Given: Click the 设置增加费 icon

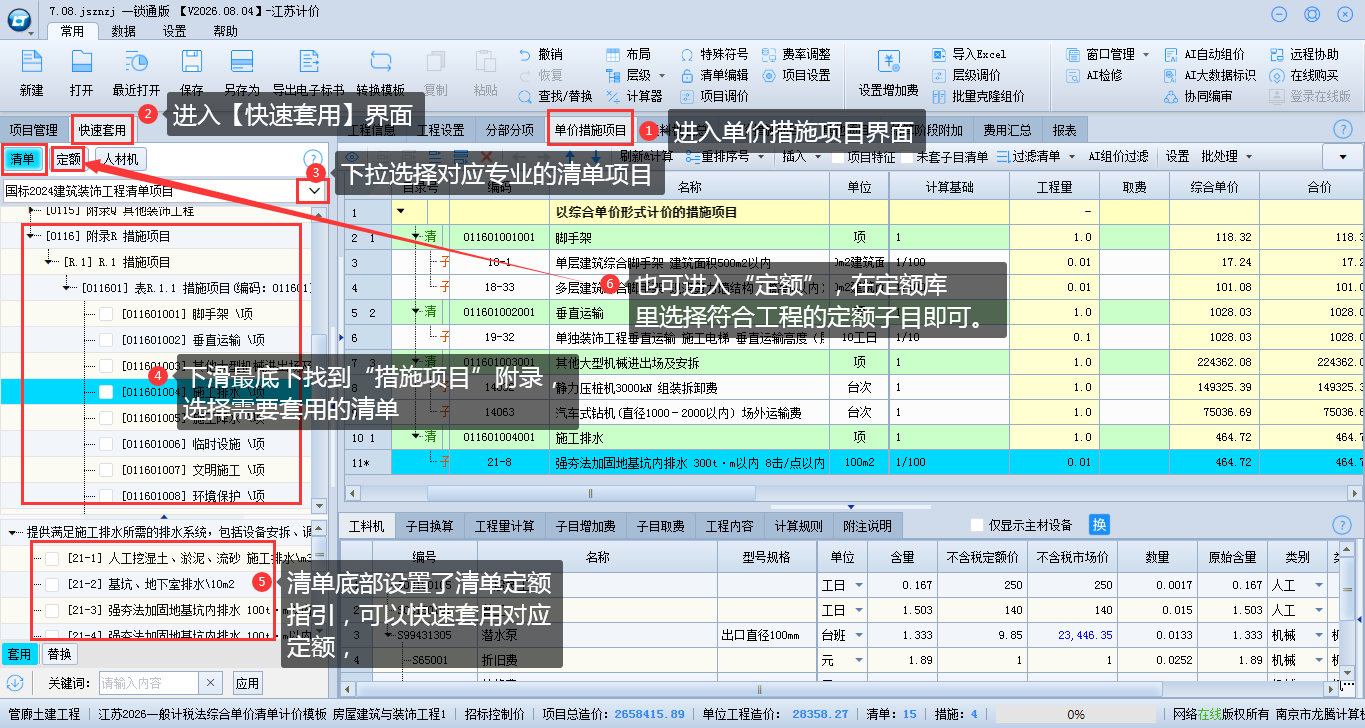Looking at the screenshot, I should (x=888, y=62).
